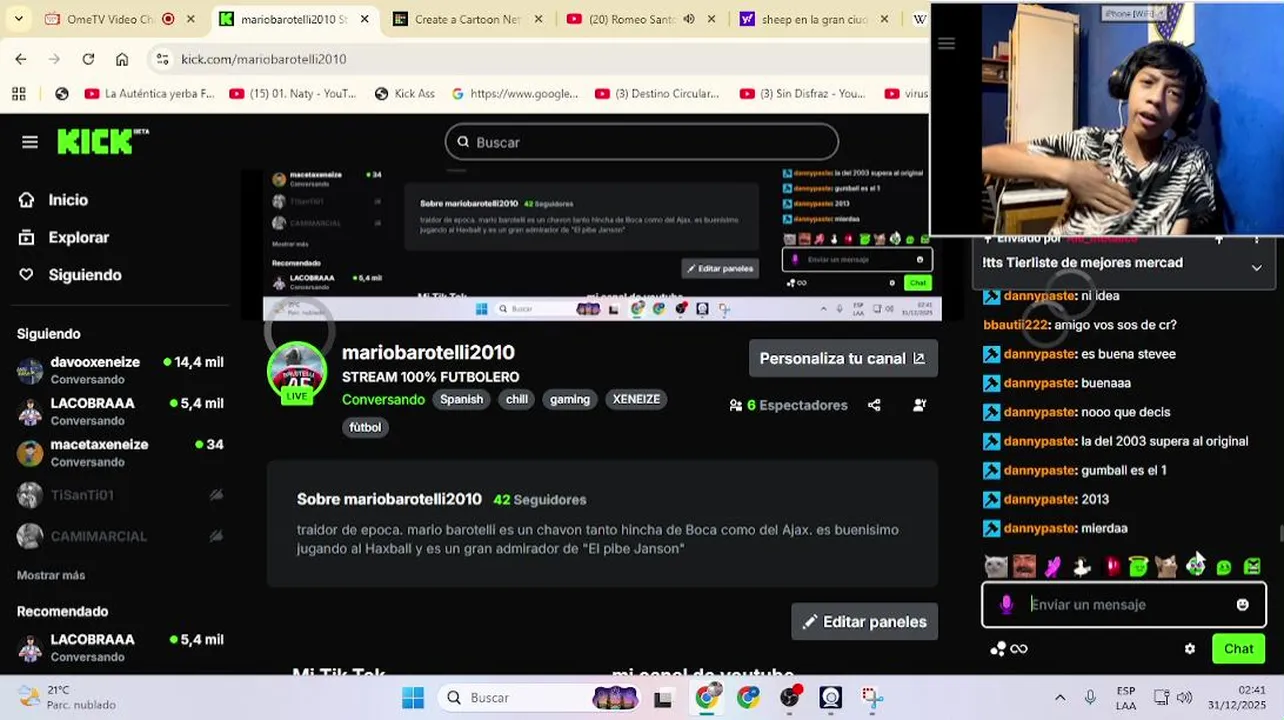
Task: Go to Inicio in the sidebar
Action: pos(54,200)
